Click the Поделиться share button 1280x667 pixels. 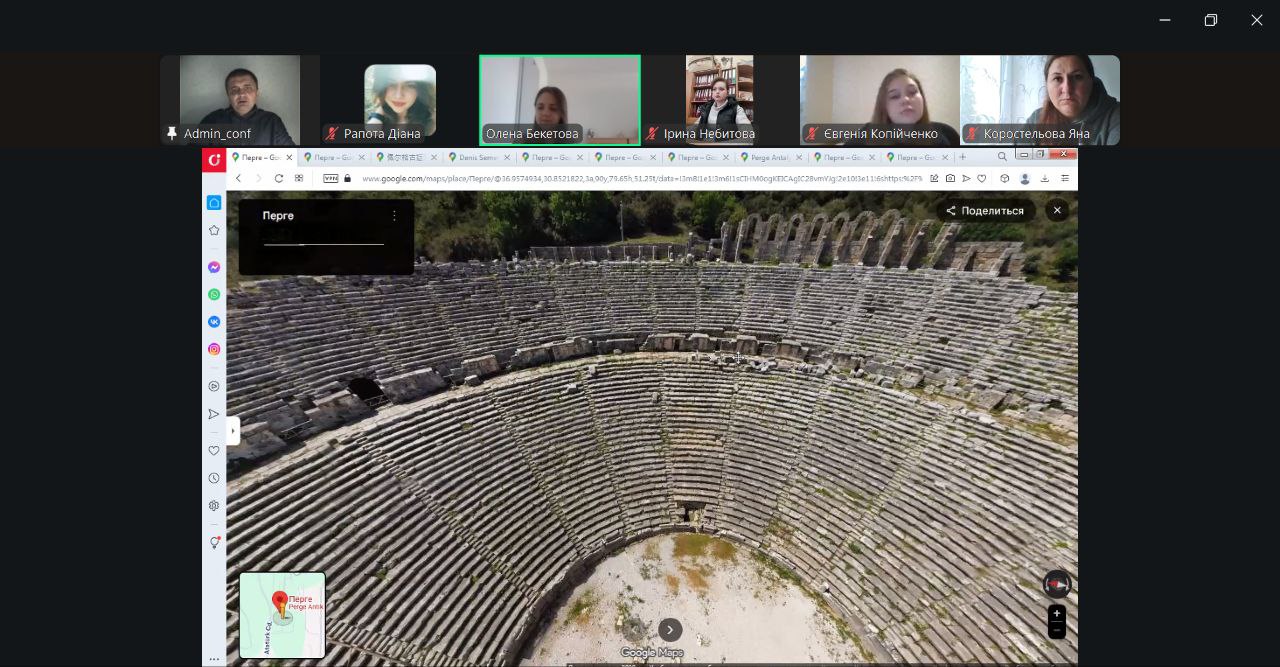coord(986,211)
